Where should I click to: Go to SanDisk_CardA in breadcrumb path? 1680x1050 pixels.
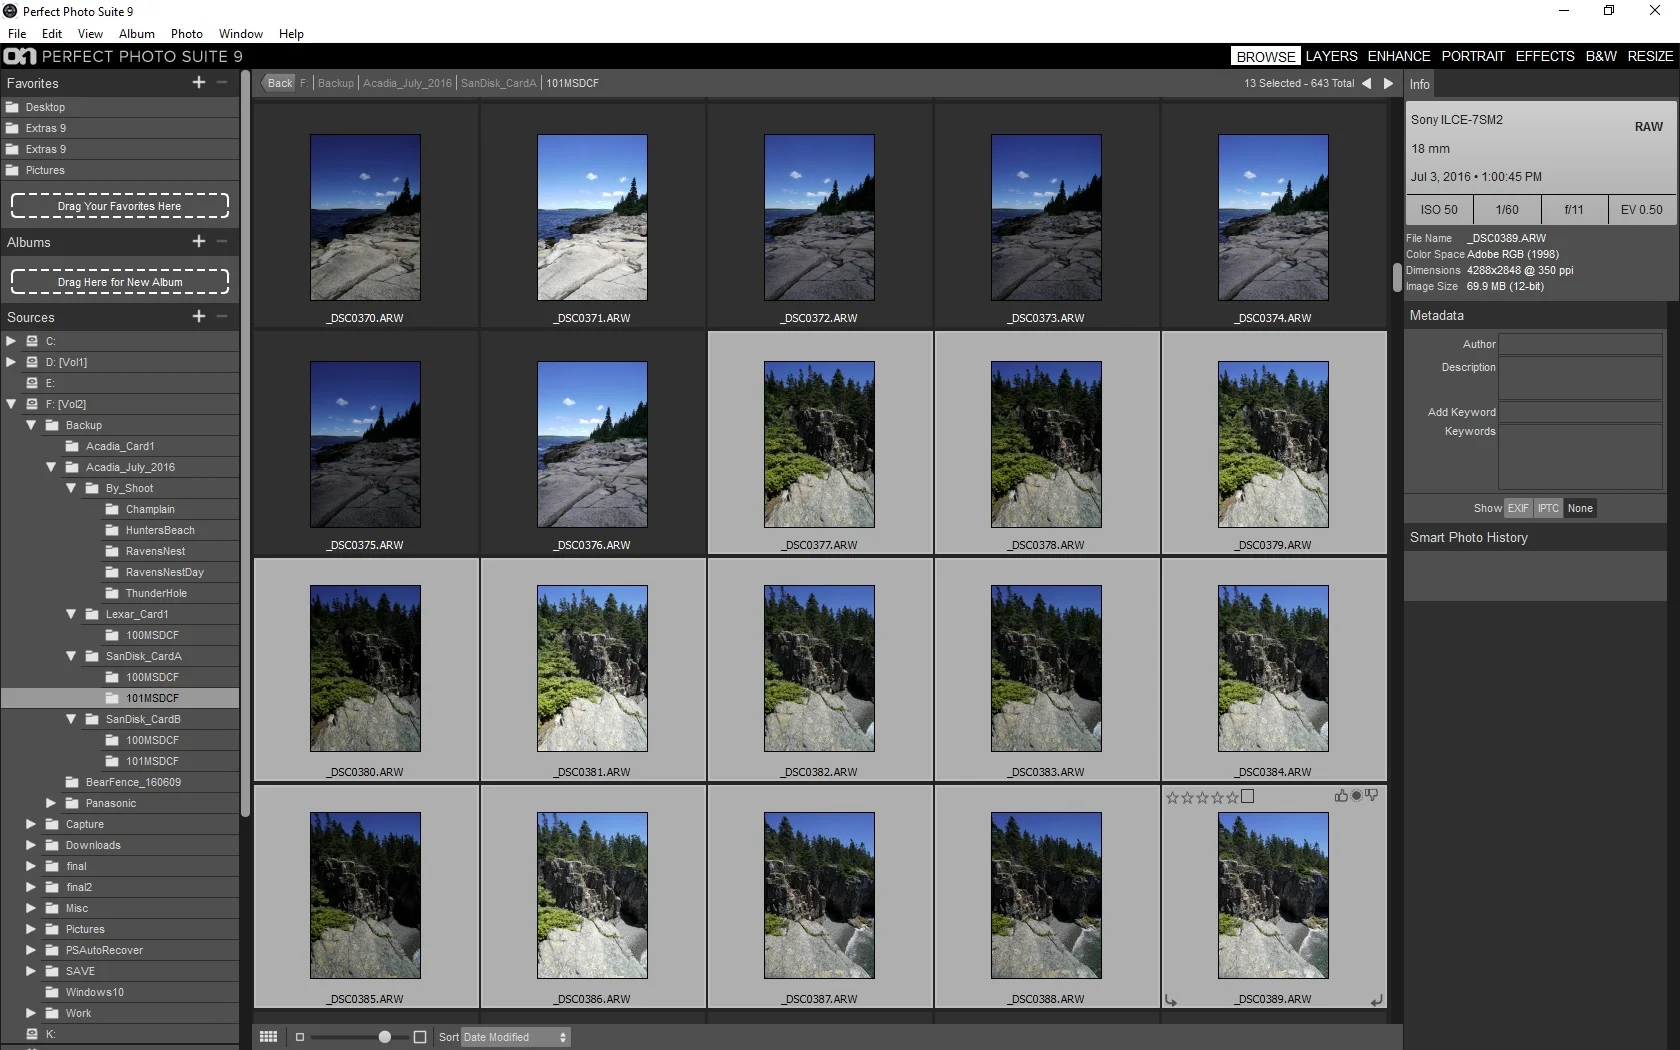498,83
